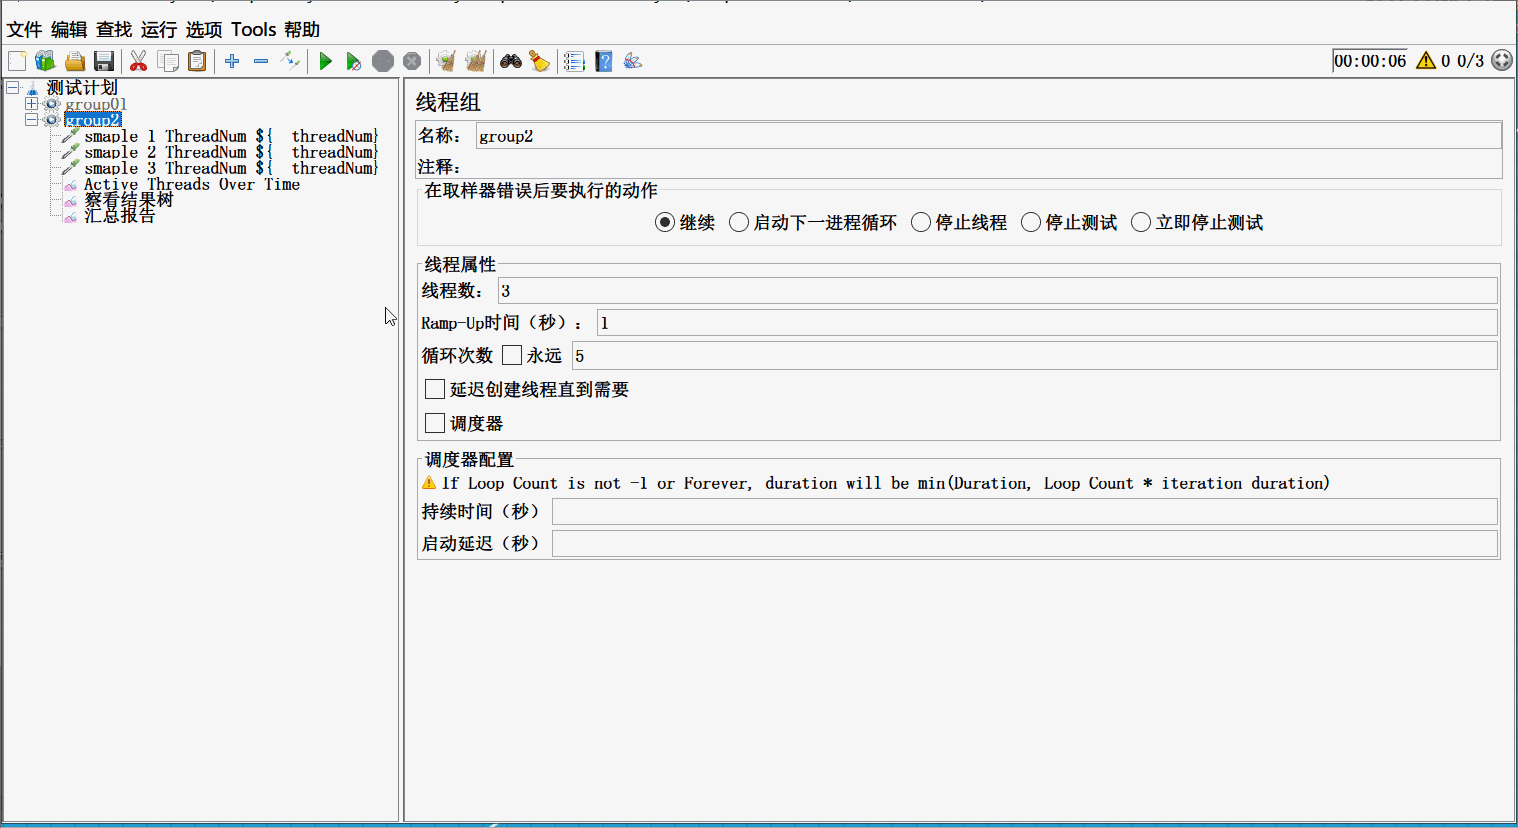
Task: Stop the running test using the stop icon
Action: (x=382, y=60)
